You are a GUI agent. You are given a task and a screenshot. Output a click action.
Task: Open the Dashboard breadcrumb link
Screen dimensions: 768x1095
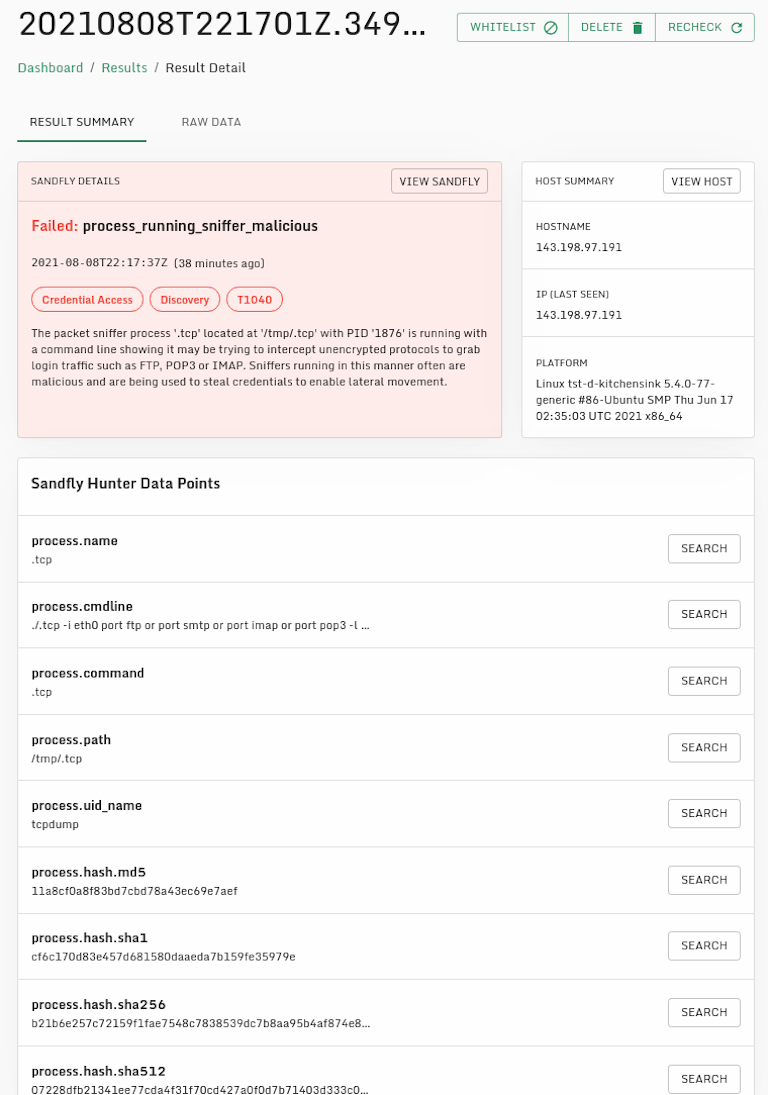50,68
